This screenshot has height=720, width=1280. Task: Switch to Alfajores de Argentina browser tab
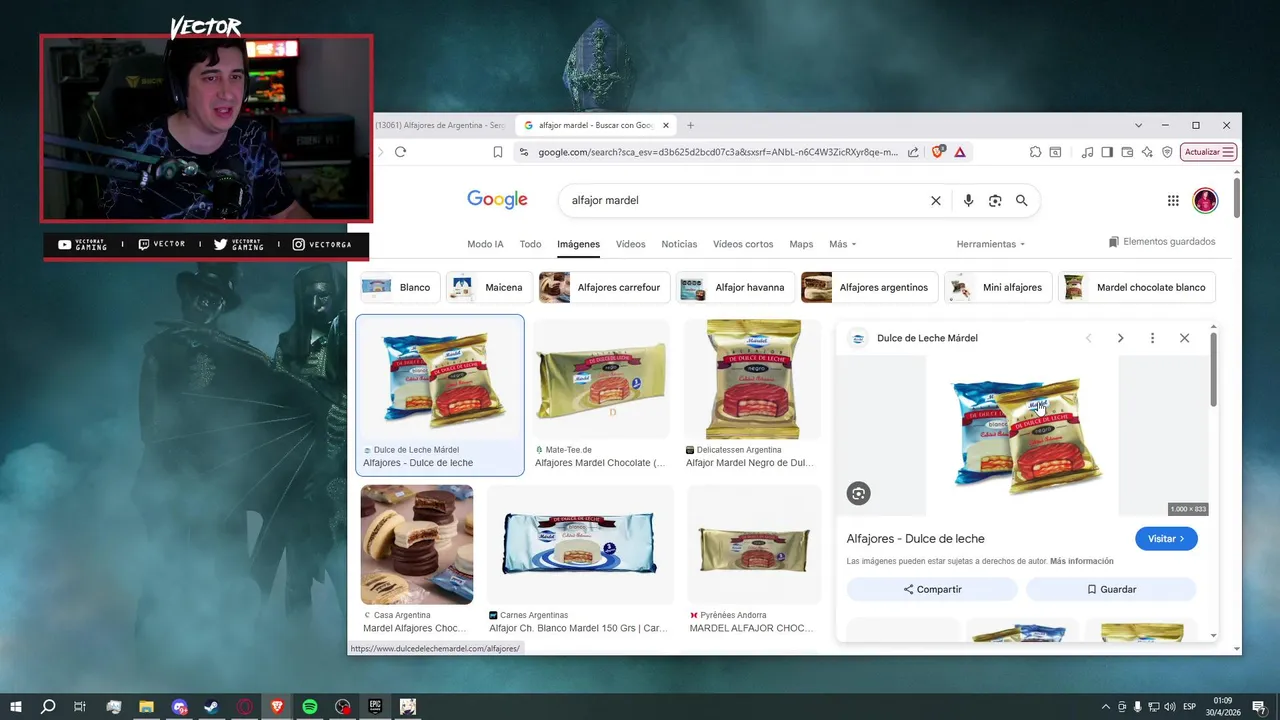(440, 125)
